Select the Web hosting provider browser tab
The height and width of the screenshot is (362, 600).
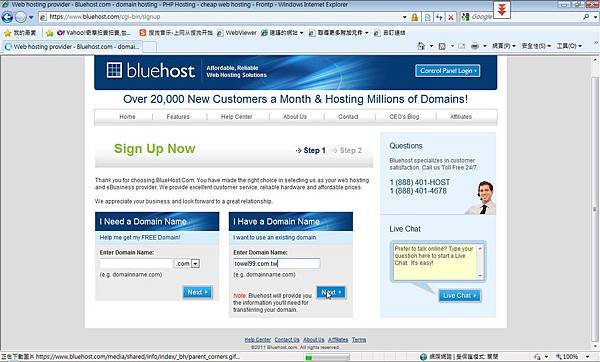(72, 47)
